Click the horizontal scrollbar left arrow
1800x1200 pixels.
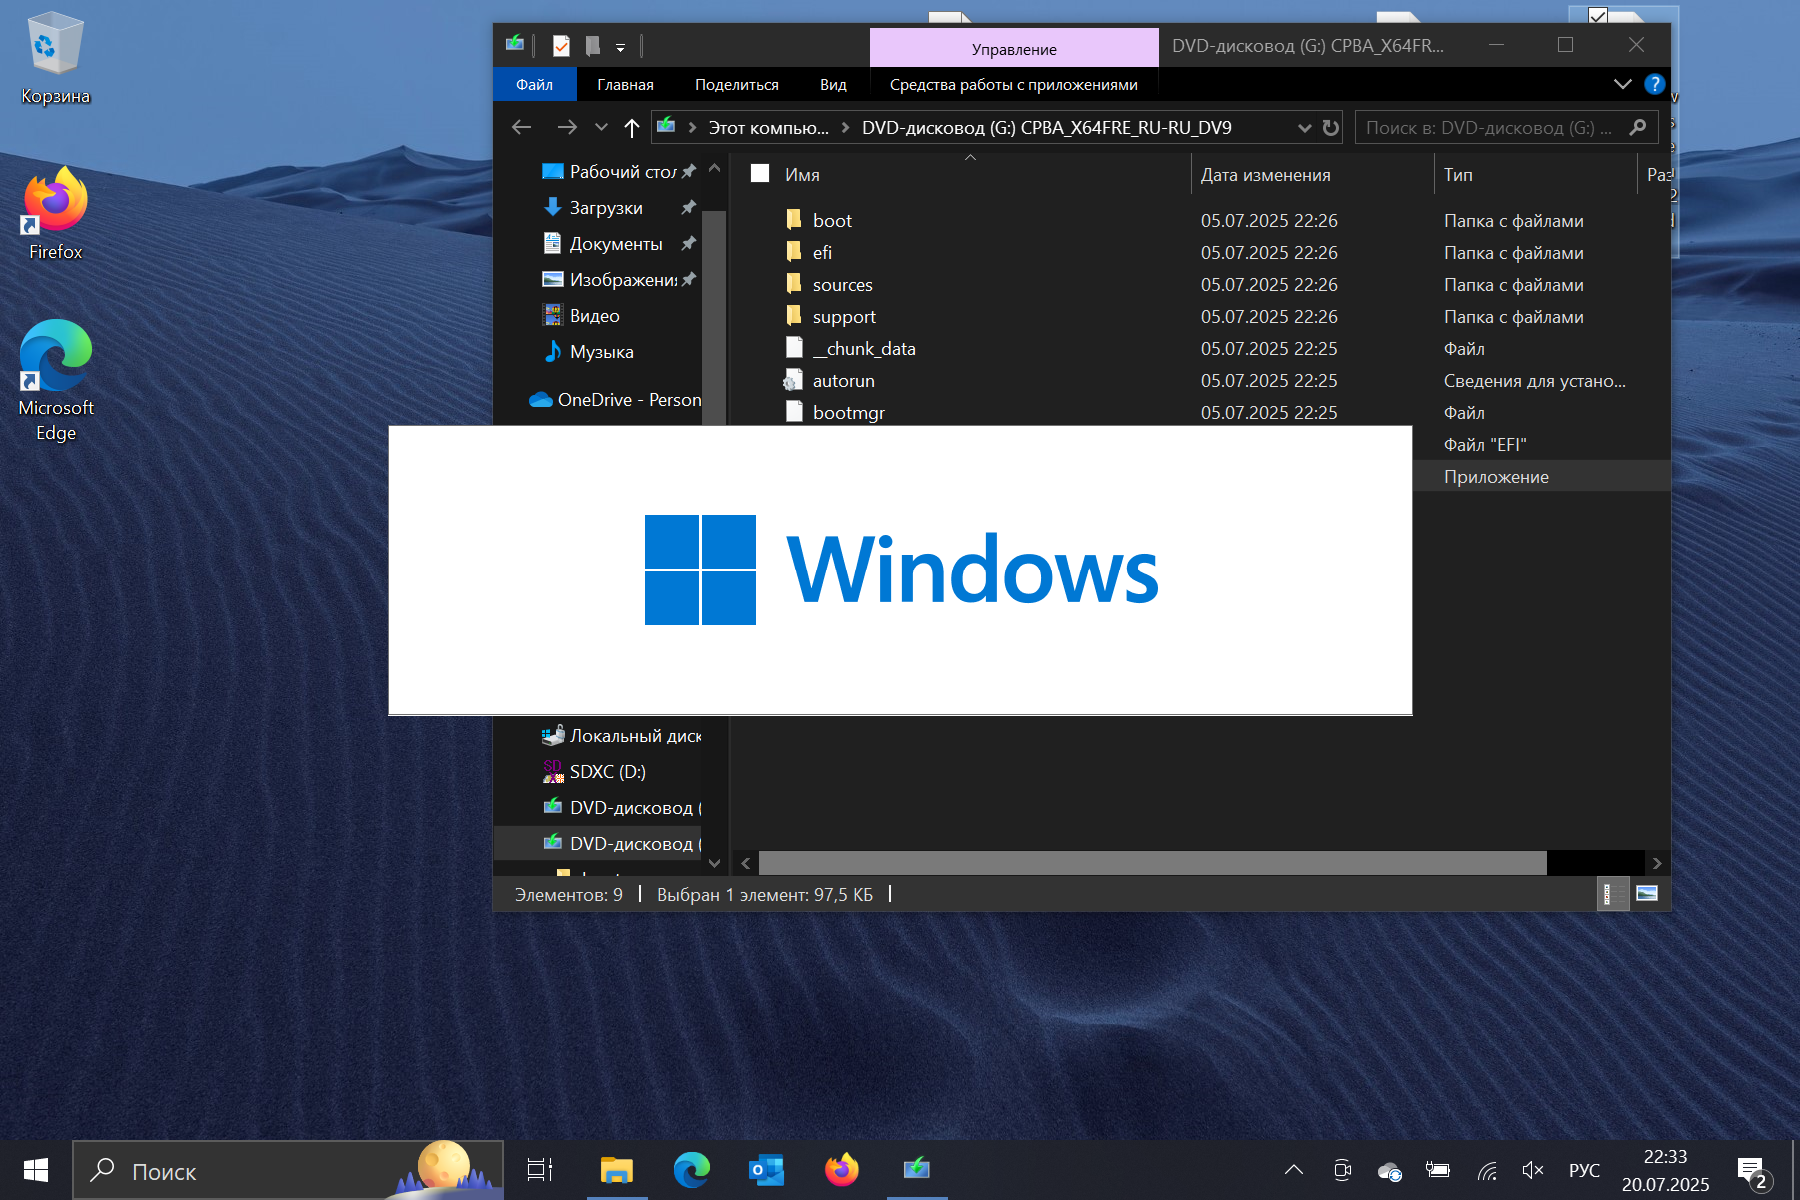[x=746, y=863]
